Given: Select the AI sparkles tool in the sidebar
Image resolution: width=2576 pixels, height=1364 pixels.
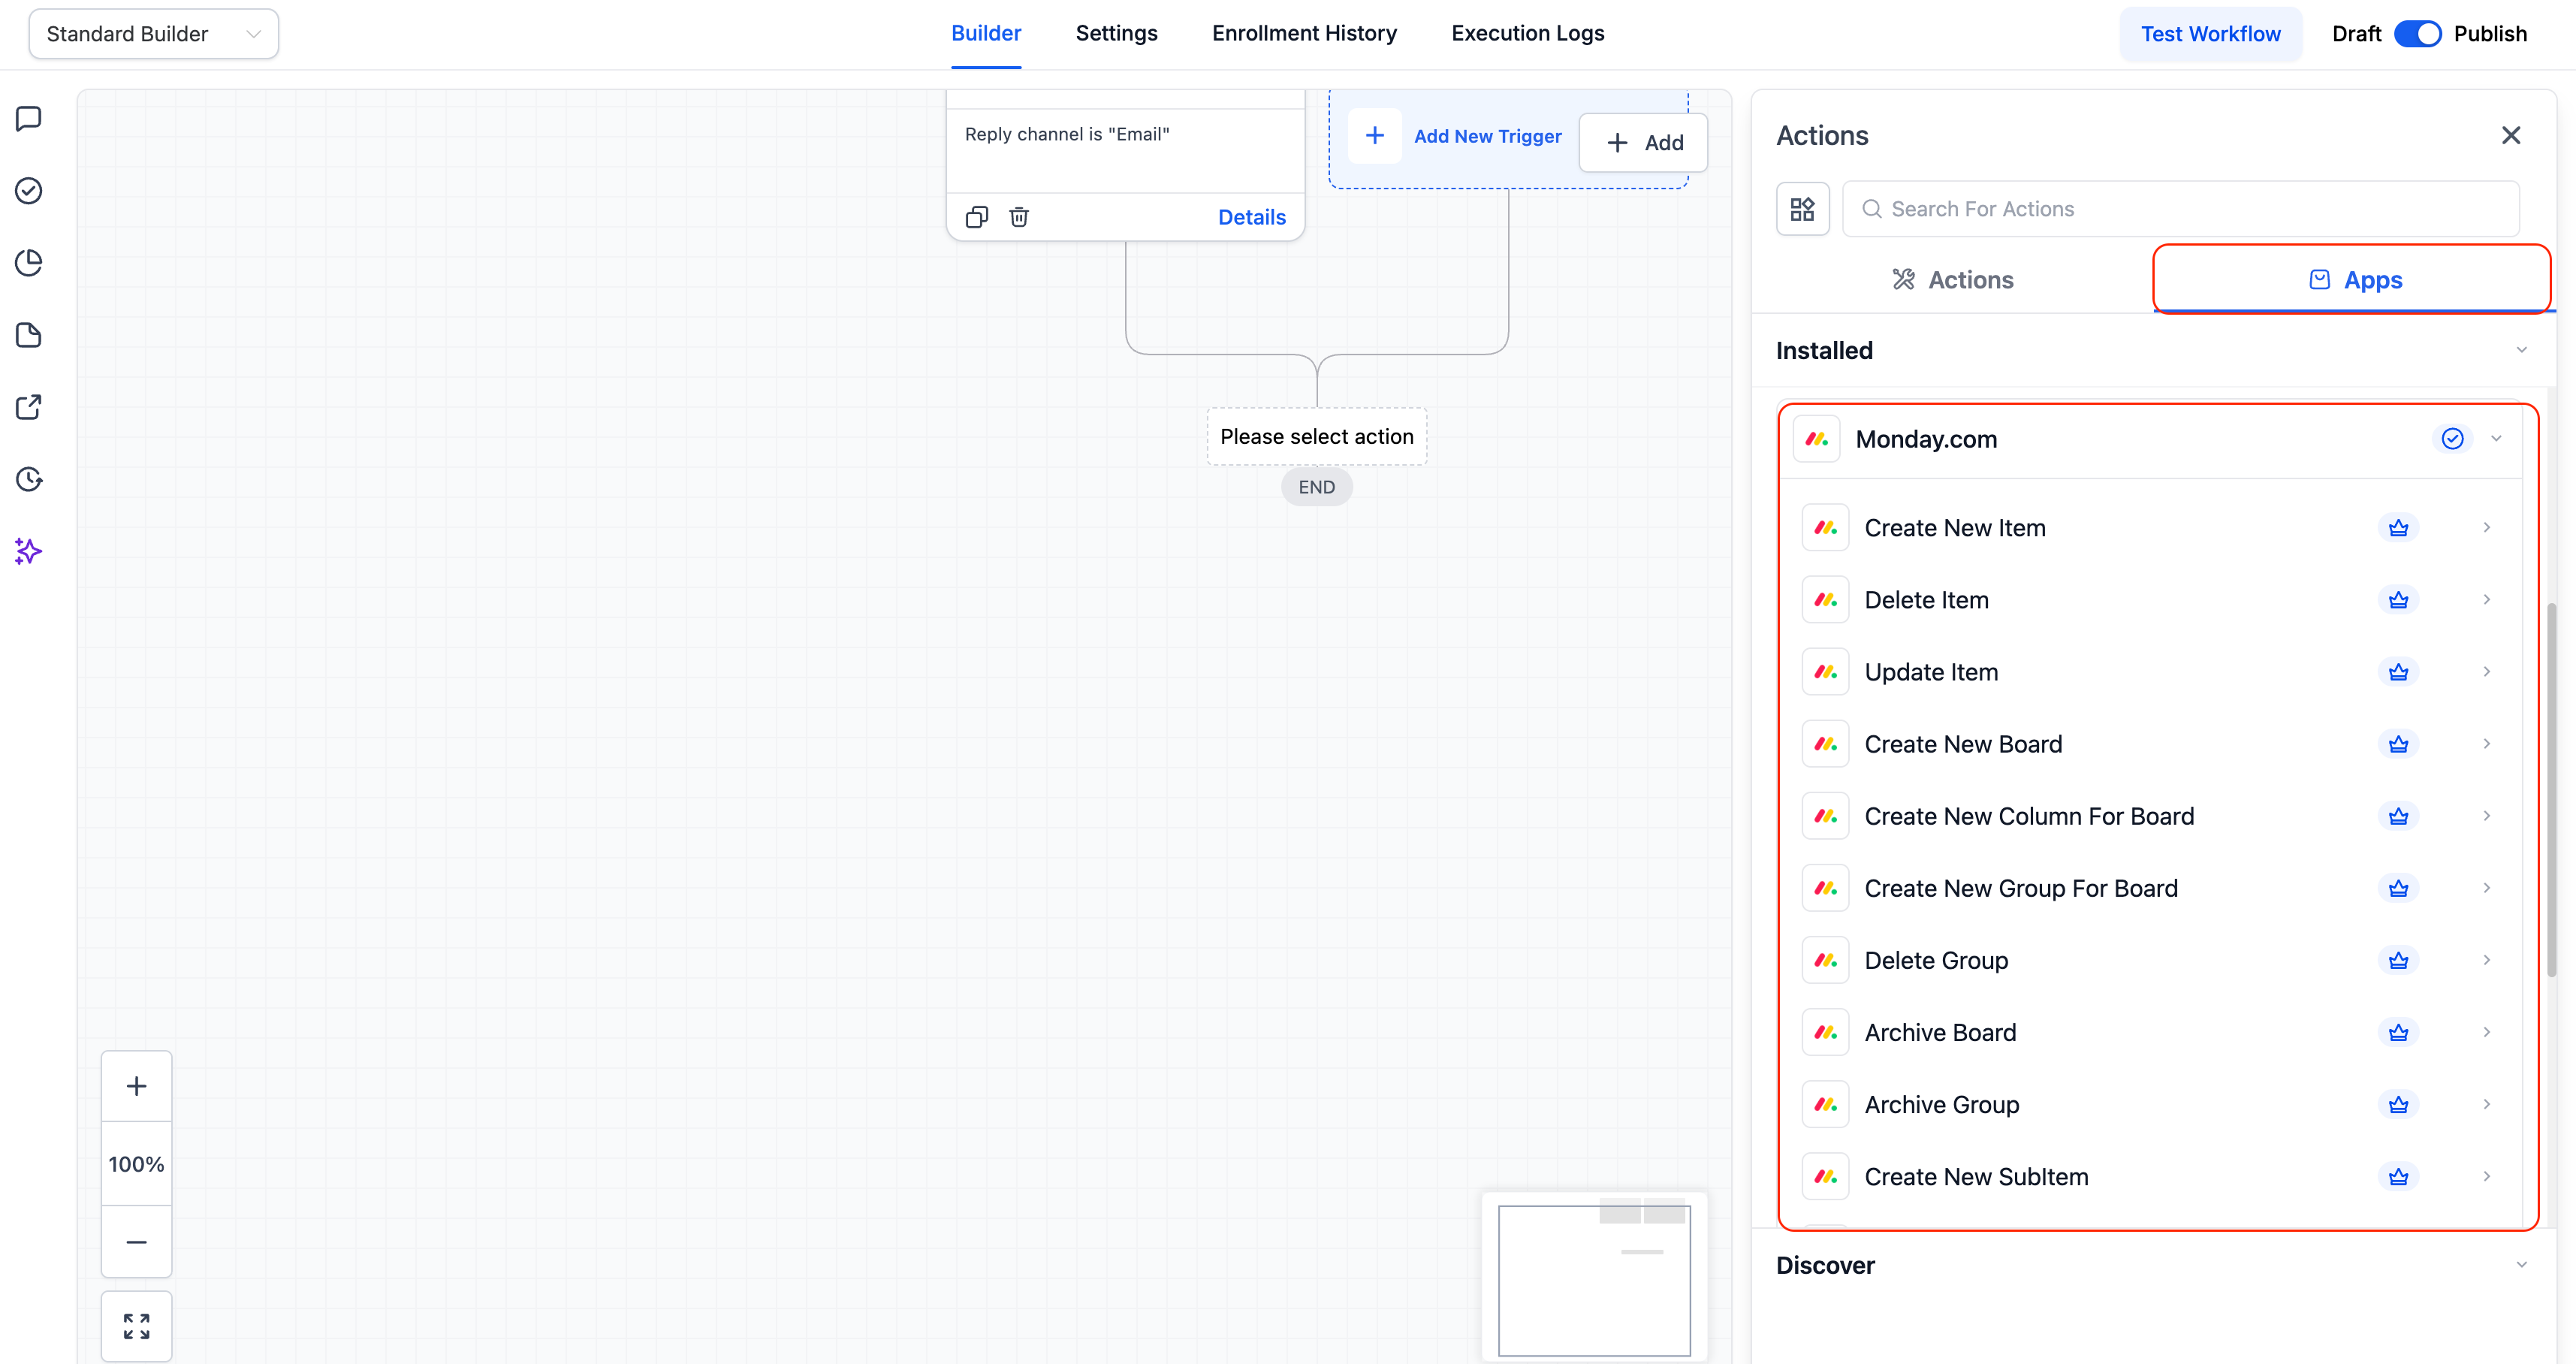Looking at the screenshot, I should [28, 551].
